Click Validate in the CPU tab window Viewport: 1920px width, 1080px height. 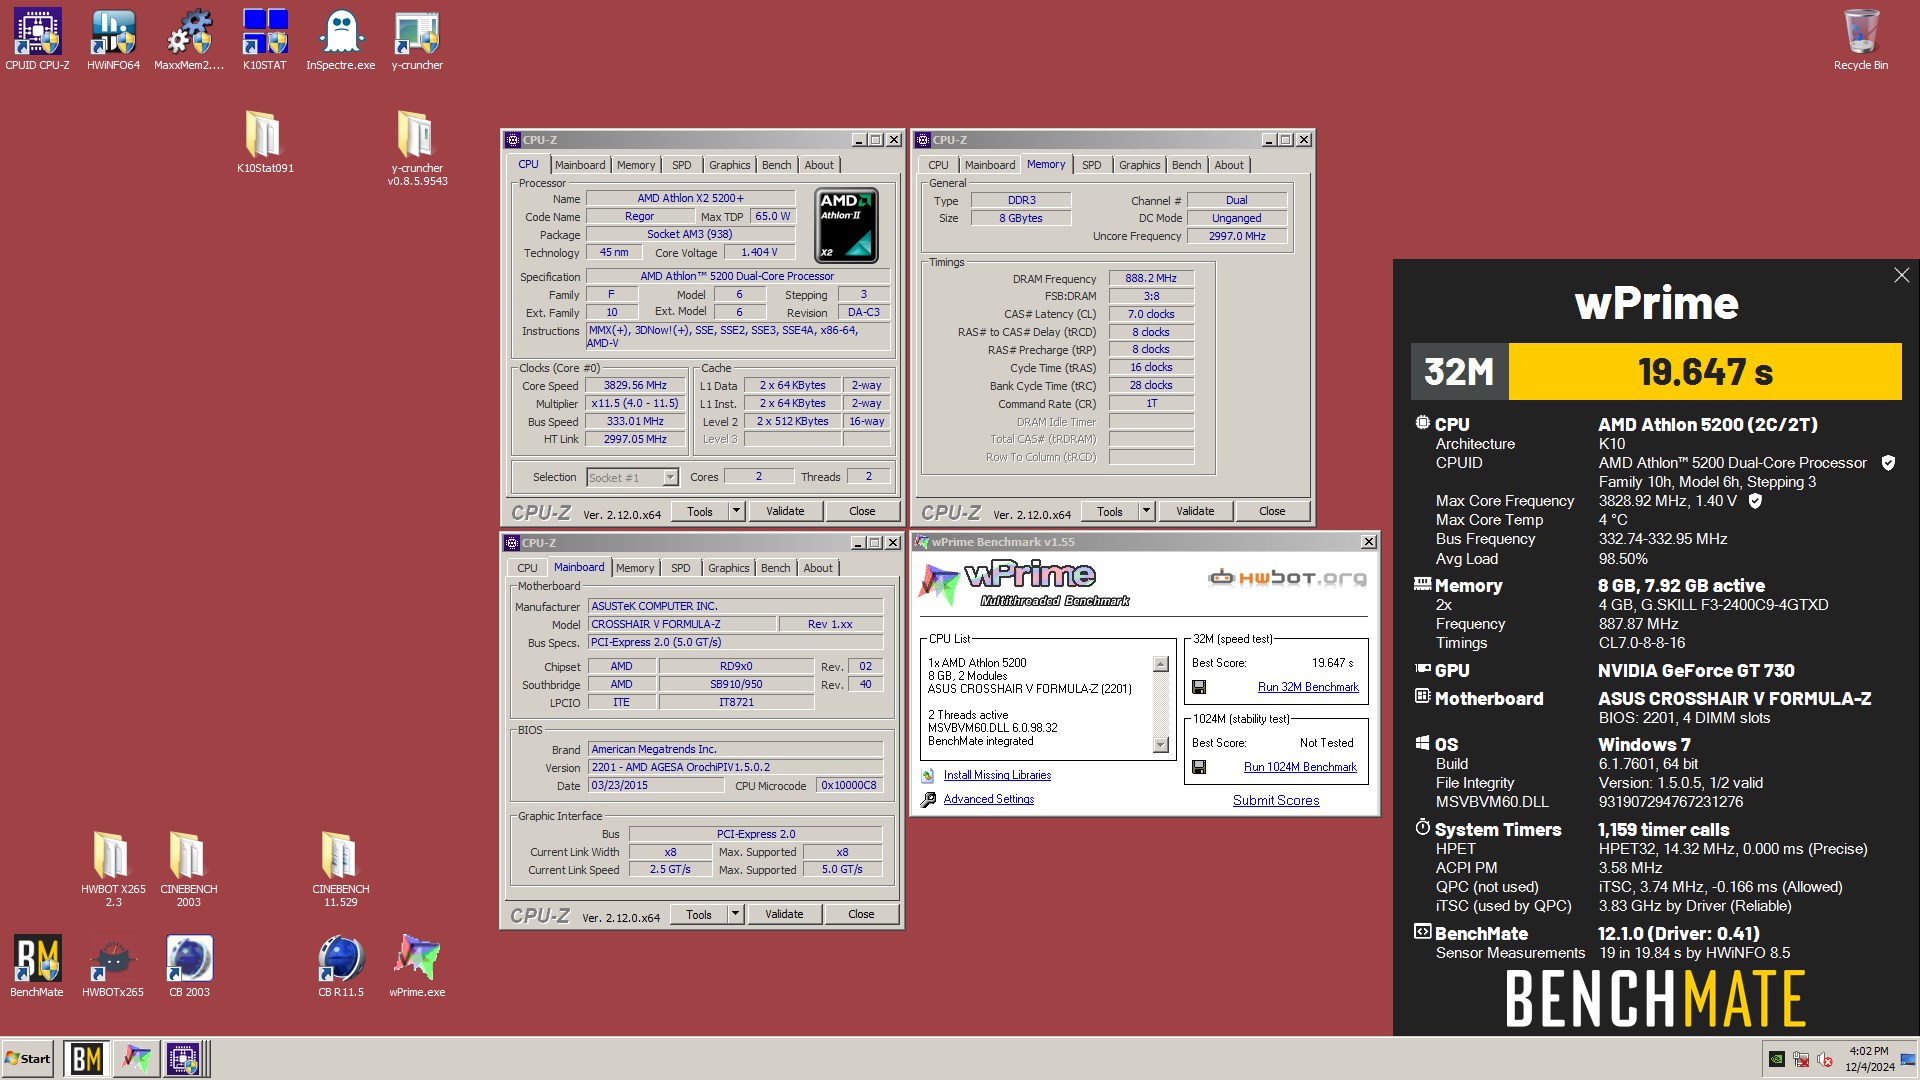[785, 511]
